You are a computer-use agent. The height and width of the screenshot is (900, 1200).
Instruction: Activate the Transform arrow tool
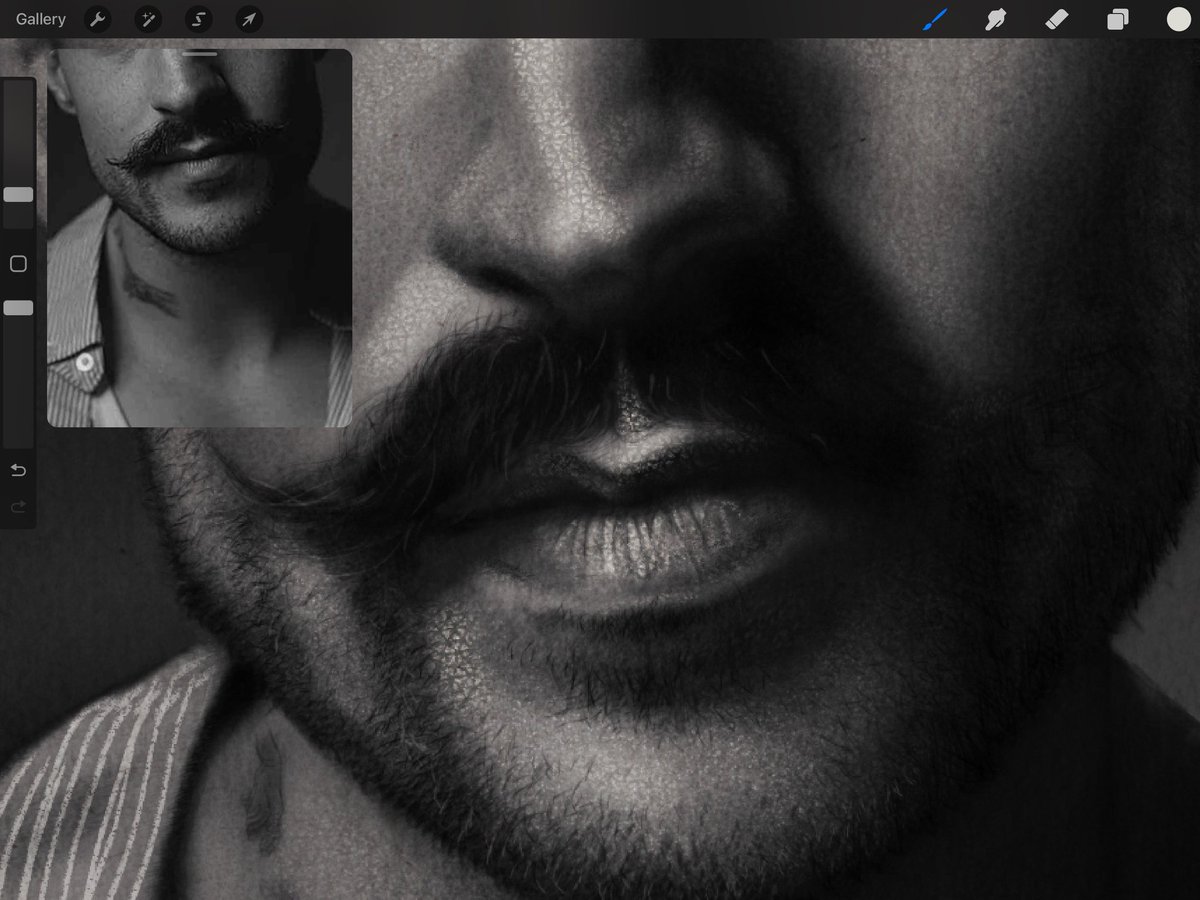pos(248,19)
